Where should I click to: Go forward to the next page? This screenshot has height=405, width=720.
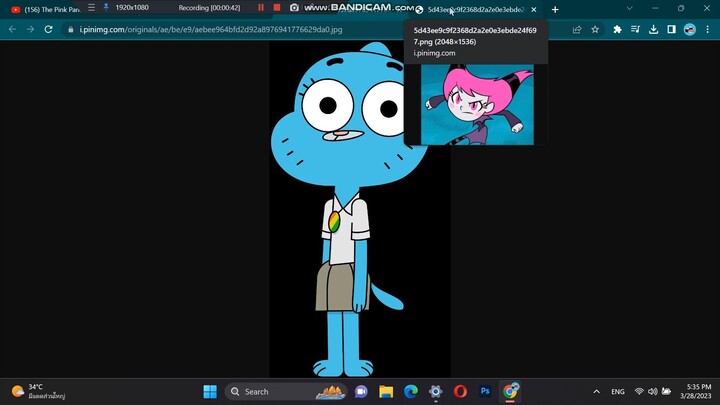click(x=30, y=29)
